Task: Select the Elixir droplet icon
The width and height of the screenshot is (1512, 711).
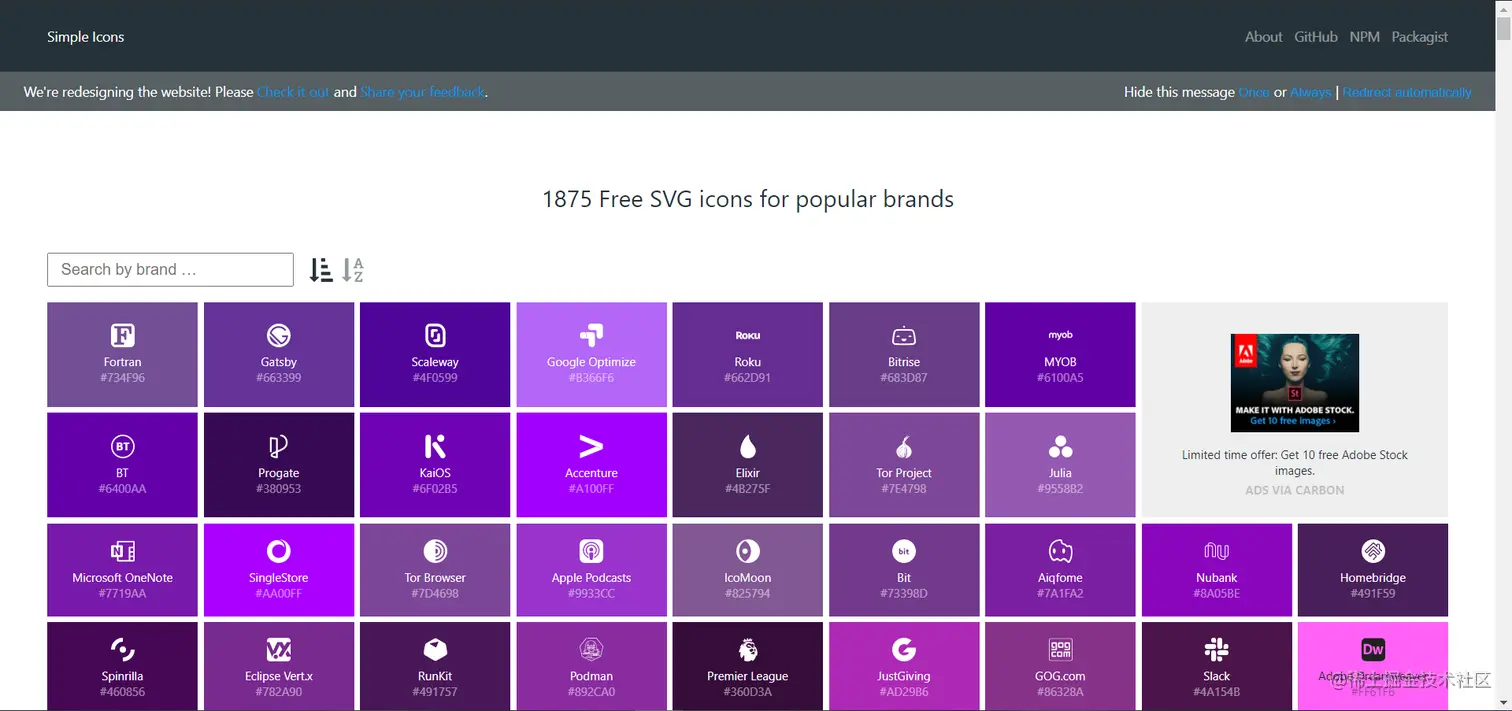Action: pos(748,446)
